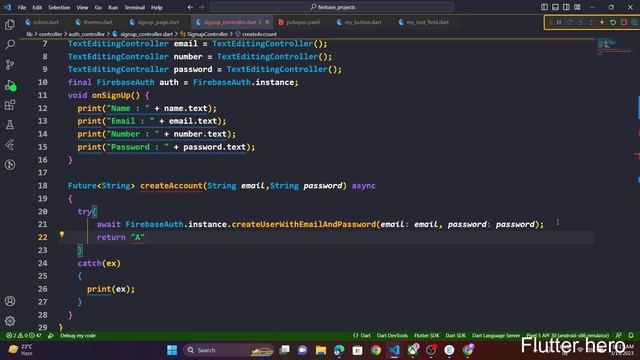Toggle the secondary side bar layout
Image resolution: width=640 pixels, height=360 pixels.
[566, 7]
